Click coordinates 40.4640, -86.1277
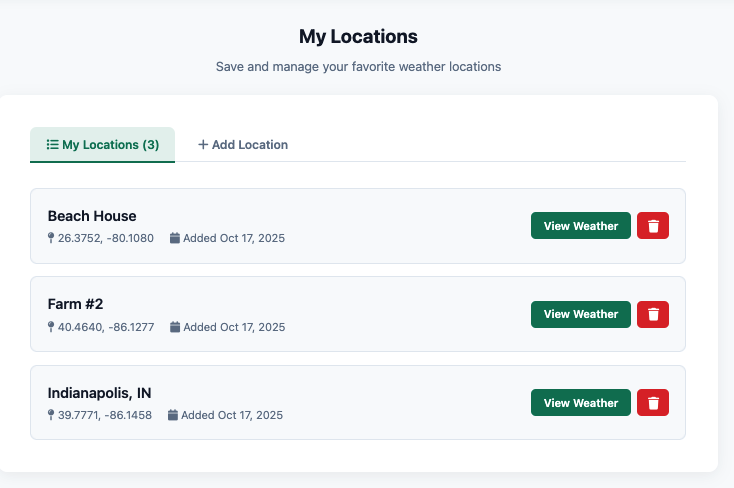The height and width of the screenshot is (488, 734). tap(106, 327)
